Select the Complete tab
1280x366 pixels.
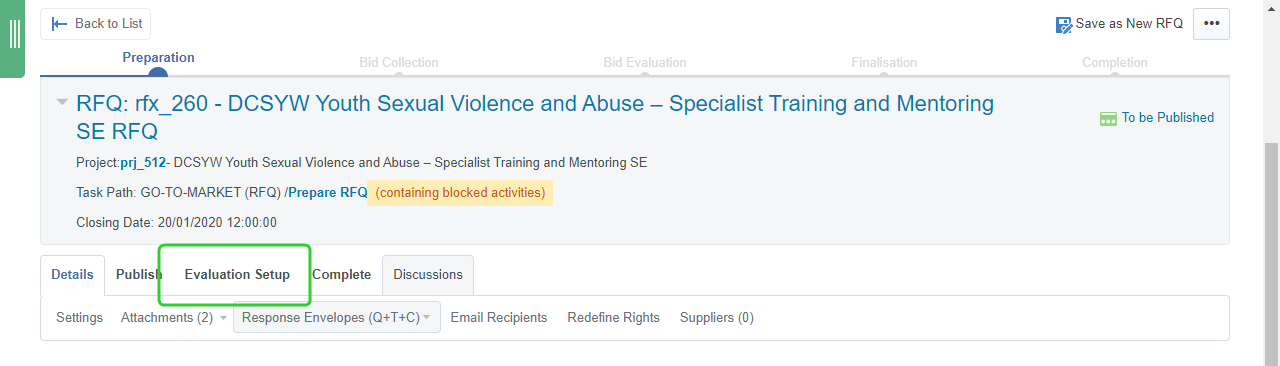[x=341, y=275]
